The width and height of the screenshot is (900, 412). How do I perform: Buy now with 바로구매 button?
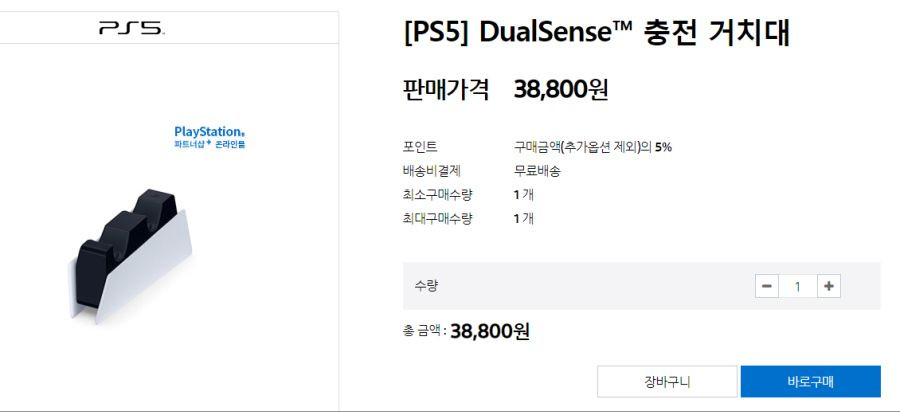810,382
